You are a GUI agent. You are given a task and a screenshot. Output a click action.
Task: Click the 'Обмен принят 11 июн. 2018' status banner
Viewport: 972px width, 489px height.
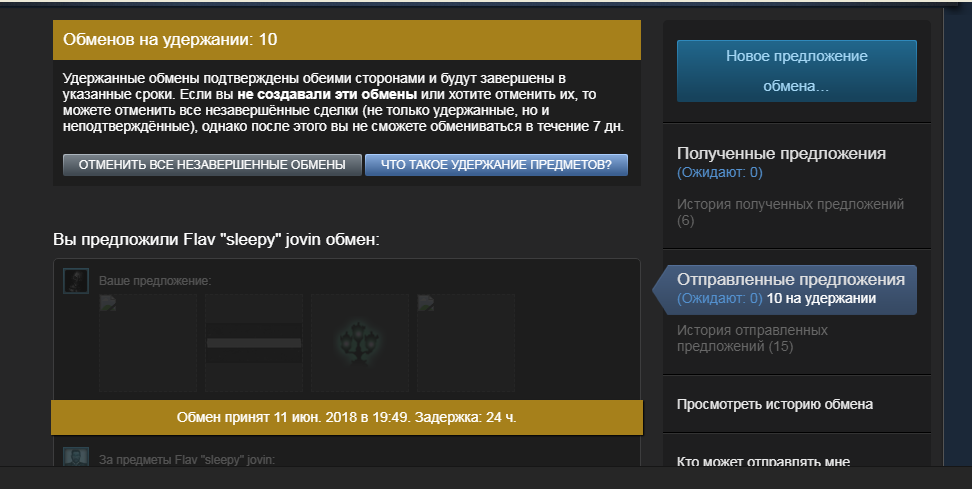click(x=347, y=417)
